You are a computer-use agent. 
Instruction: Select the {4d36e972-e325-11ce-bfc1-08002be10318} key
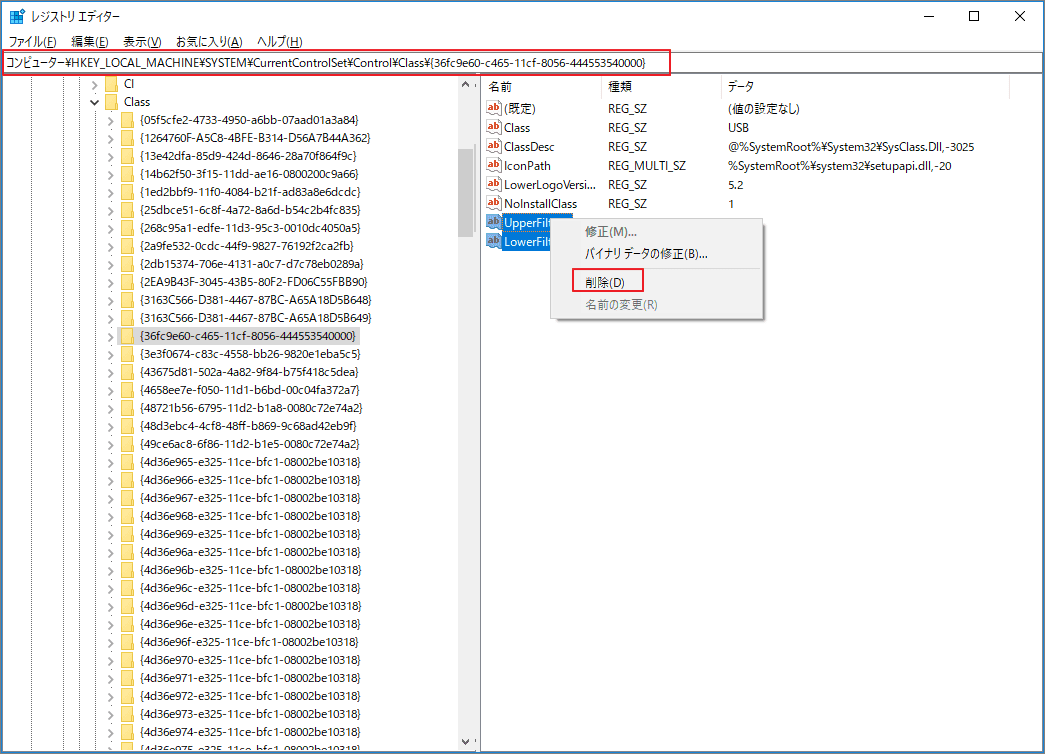pos(250,696)
